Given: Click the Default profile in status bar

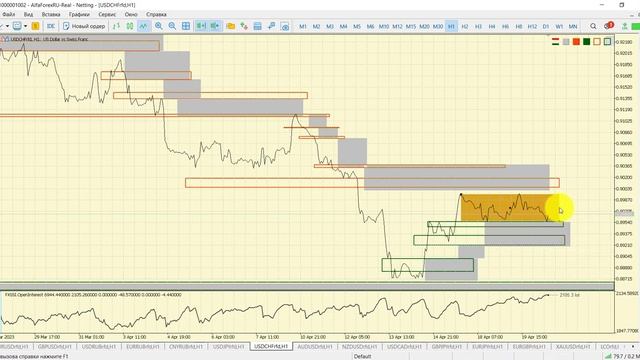Looking at the screenshot, I should coord(362,356).
